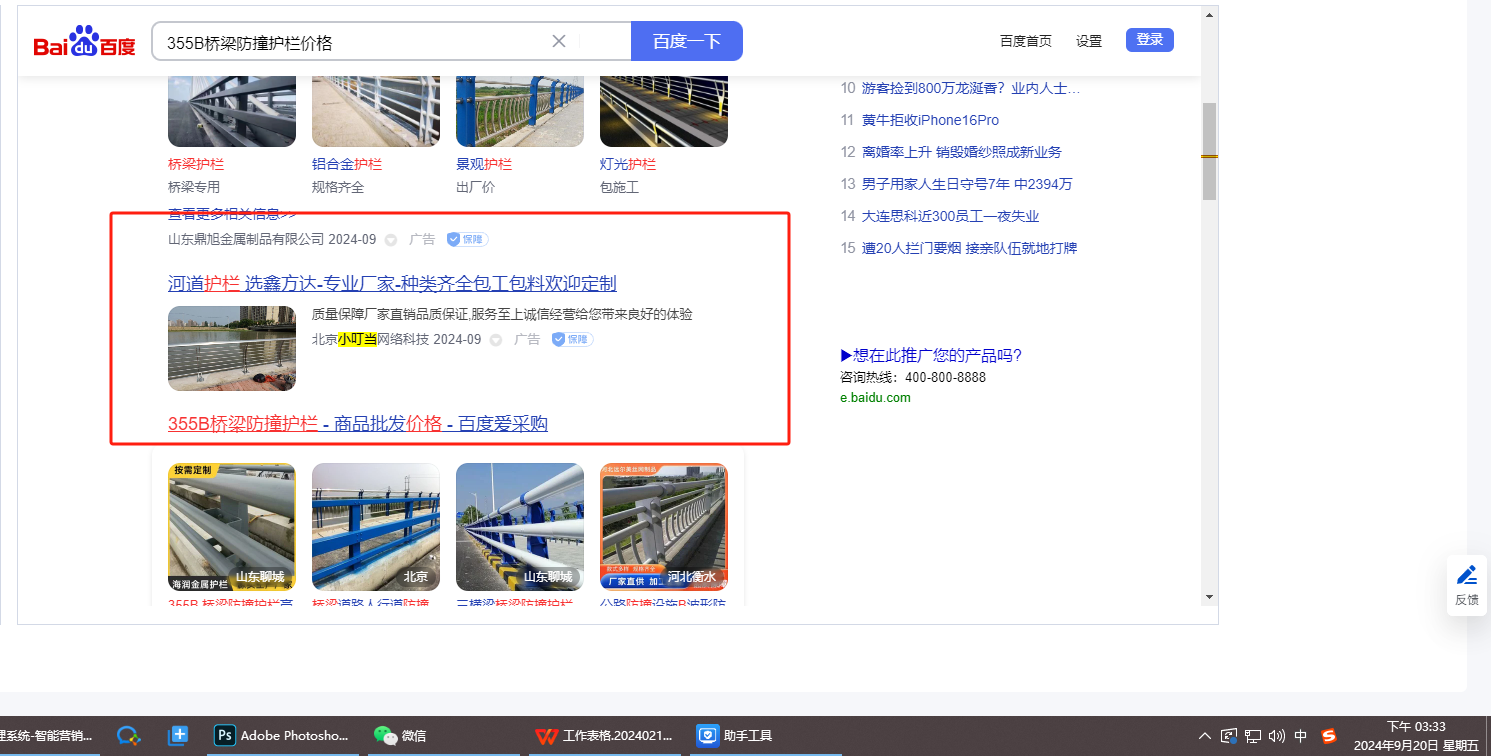This screenshot has width=1491, height=756.
Task: Open the 设置 menu
Action: [x=1089, y=41]
